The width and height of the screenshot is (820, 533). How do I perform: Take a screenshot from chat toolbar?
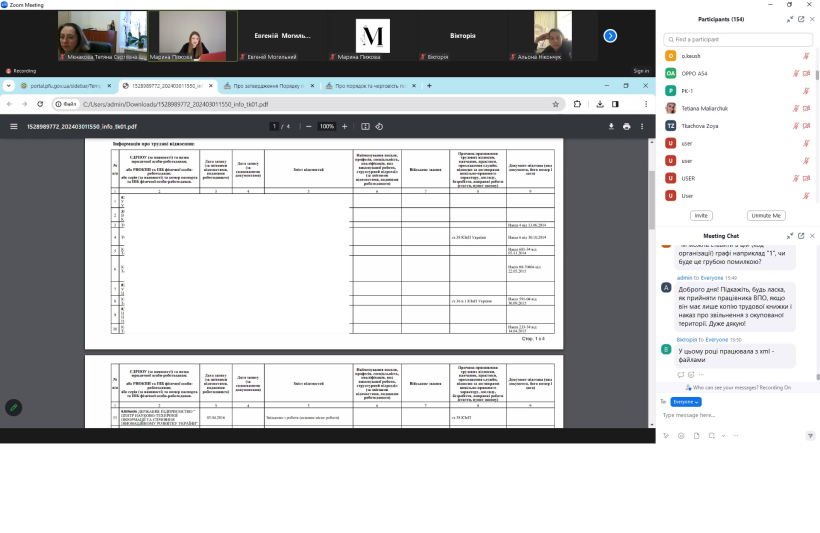coord(712,436)
